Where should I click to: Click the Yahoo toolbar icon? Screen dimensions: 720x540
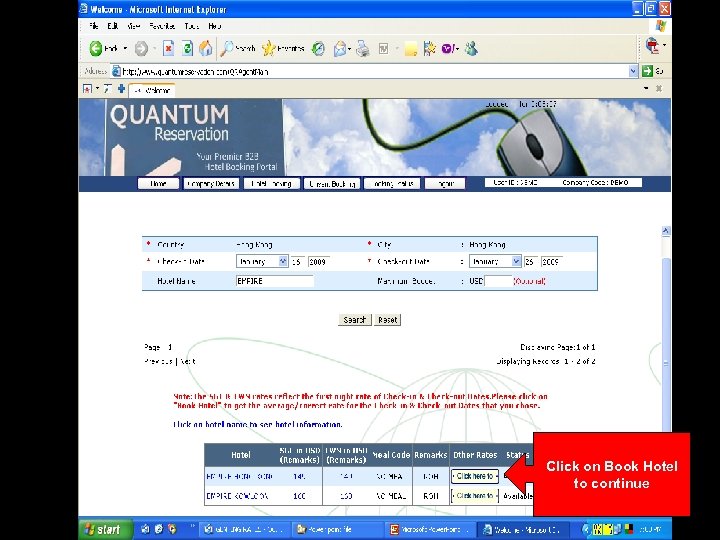pyautogui.click(x=448, y=48)
